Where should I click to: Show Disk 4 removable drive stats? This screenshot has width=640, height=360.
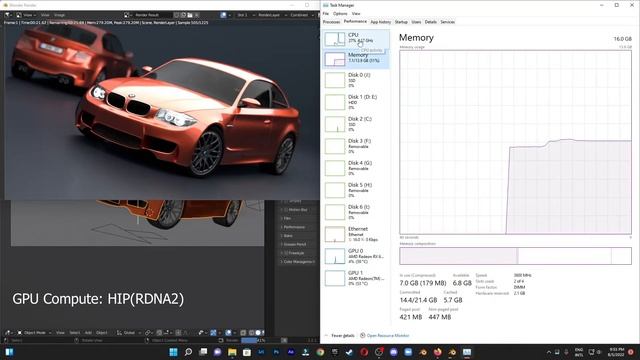click(x=356, y=168)
